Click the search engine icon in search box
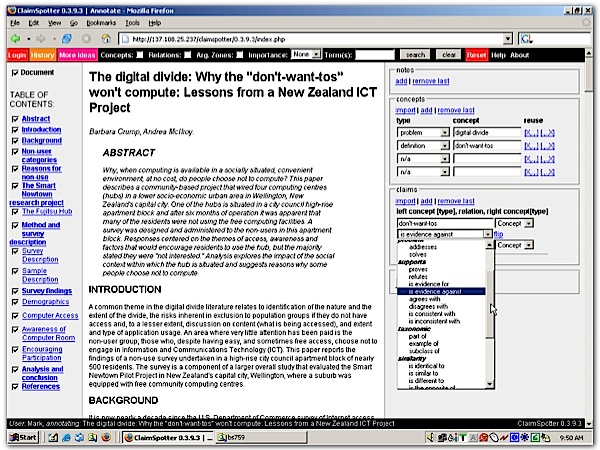Viewport: 600px width, 450px height. (527, 39)
